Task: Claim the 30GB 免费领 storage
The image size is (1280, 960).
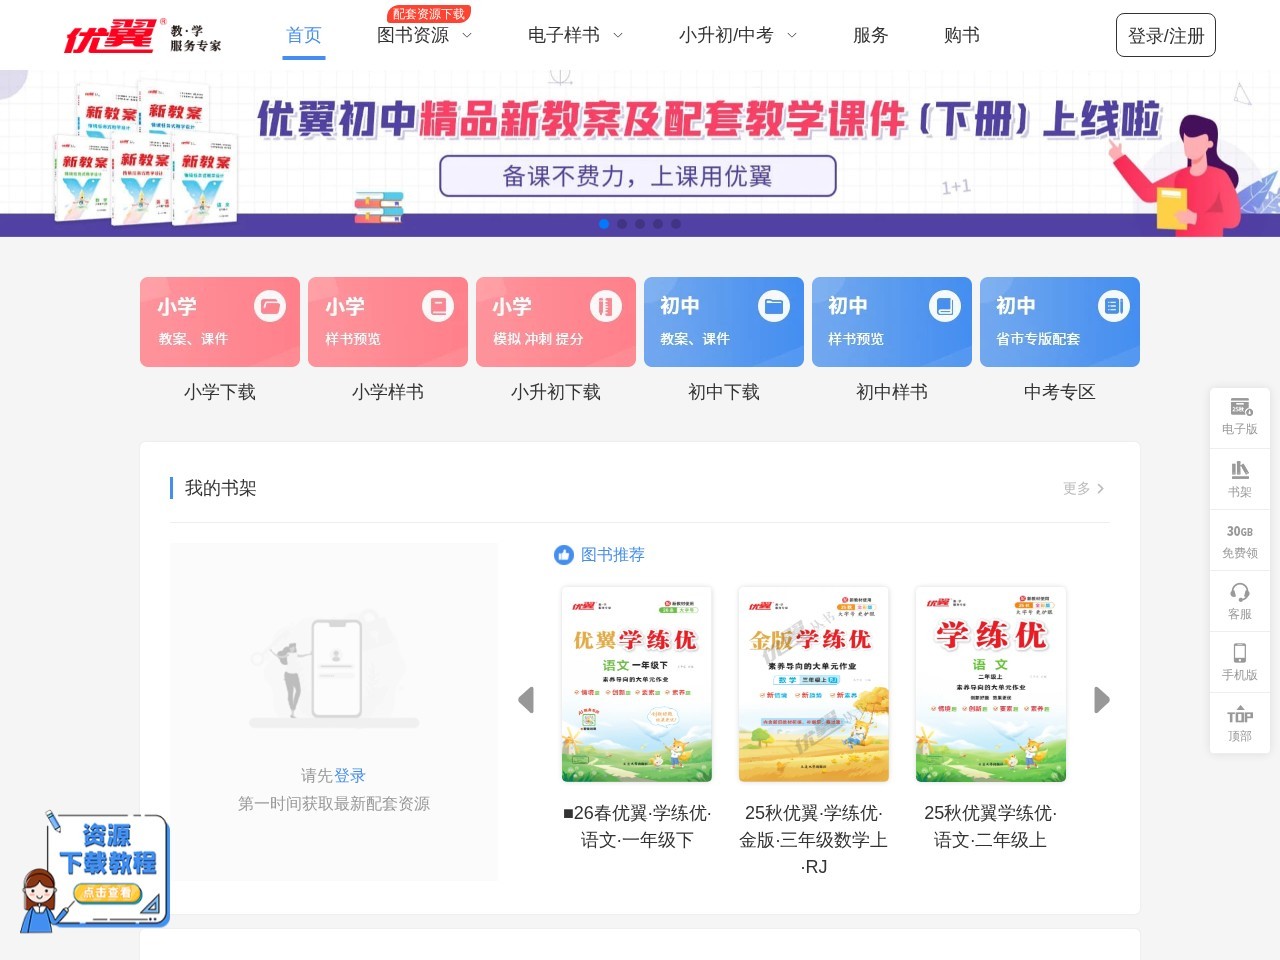Action: 1239,540
